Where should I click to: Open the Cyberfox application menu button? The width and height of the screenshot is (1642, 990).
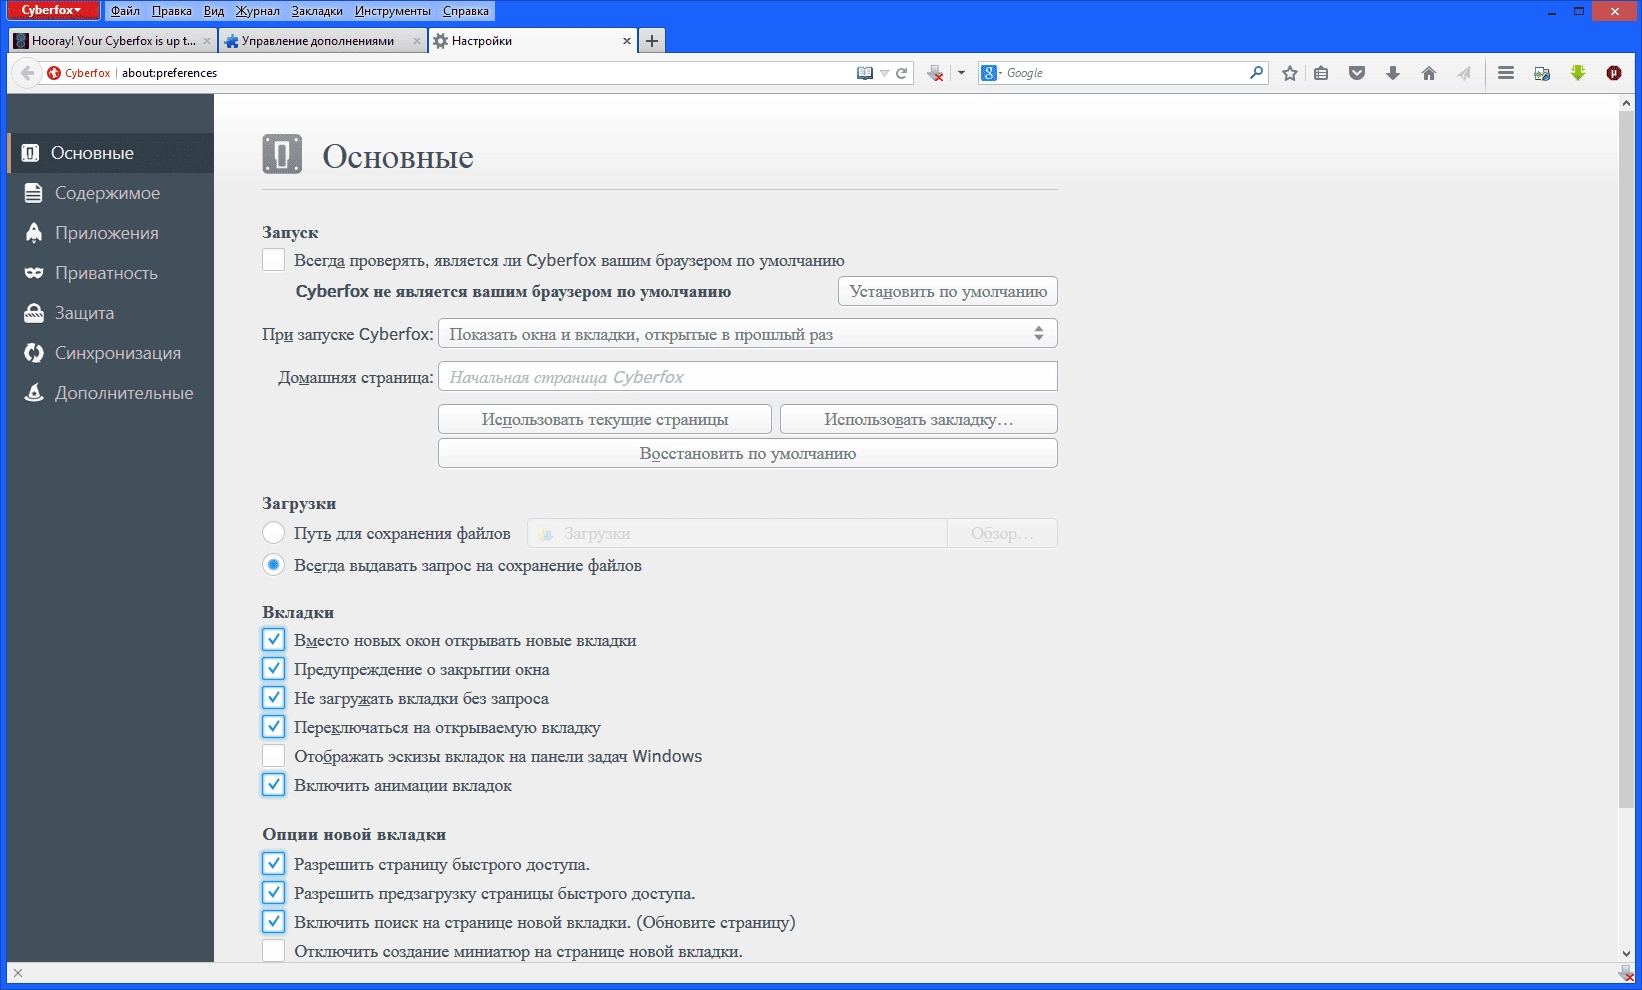[53, 10]
